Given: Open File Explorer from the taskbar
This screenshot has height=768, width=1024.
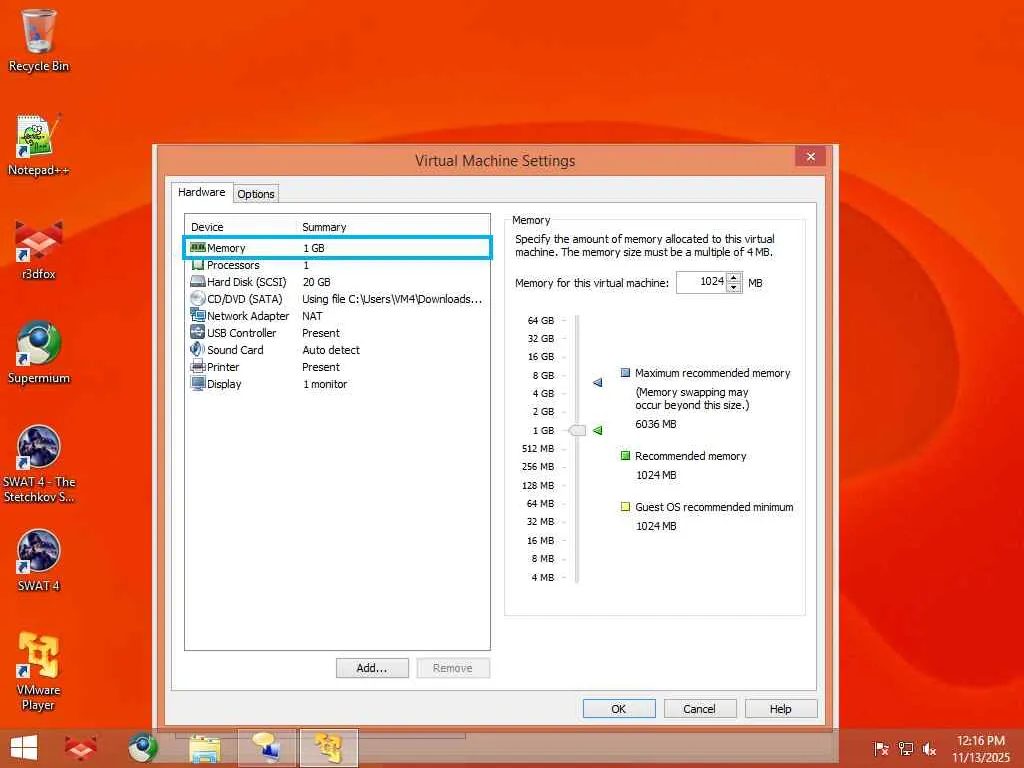Looking at the screenshot, I should pyautogui.click(x=204, y=748).
